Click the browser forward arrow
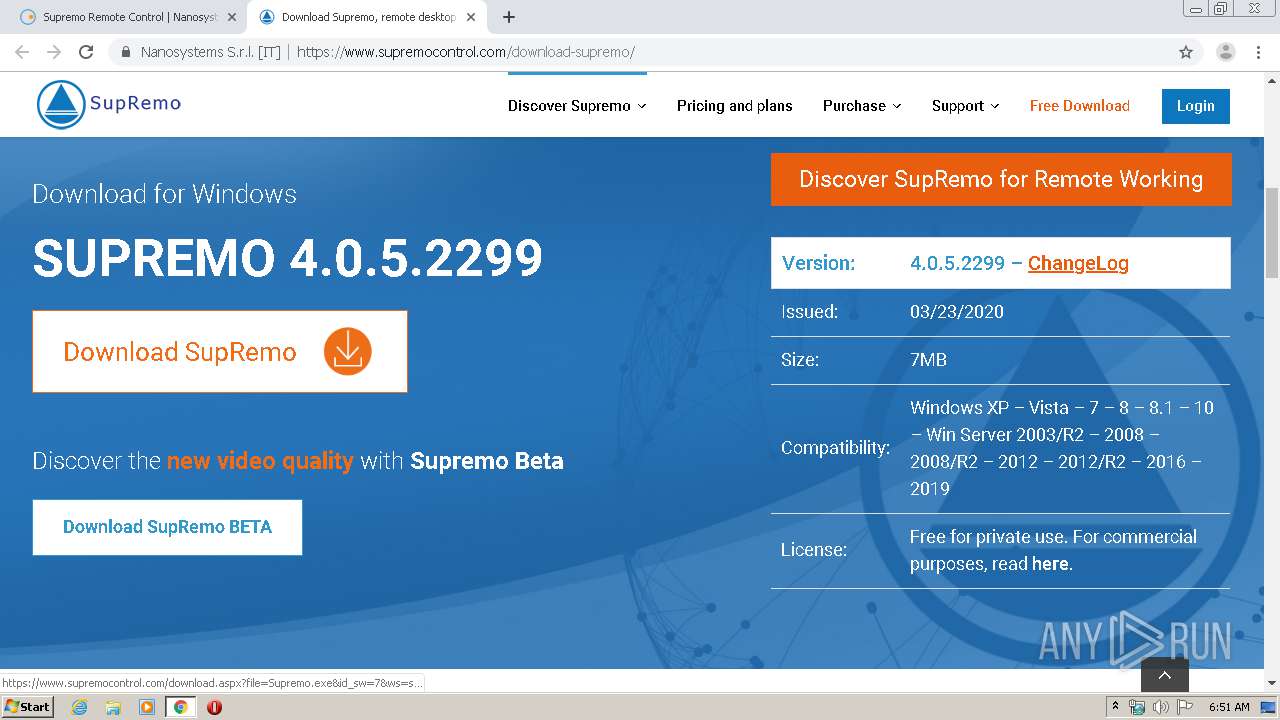Viewport: 1280px width, 720px height. (54, 52)
